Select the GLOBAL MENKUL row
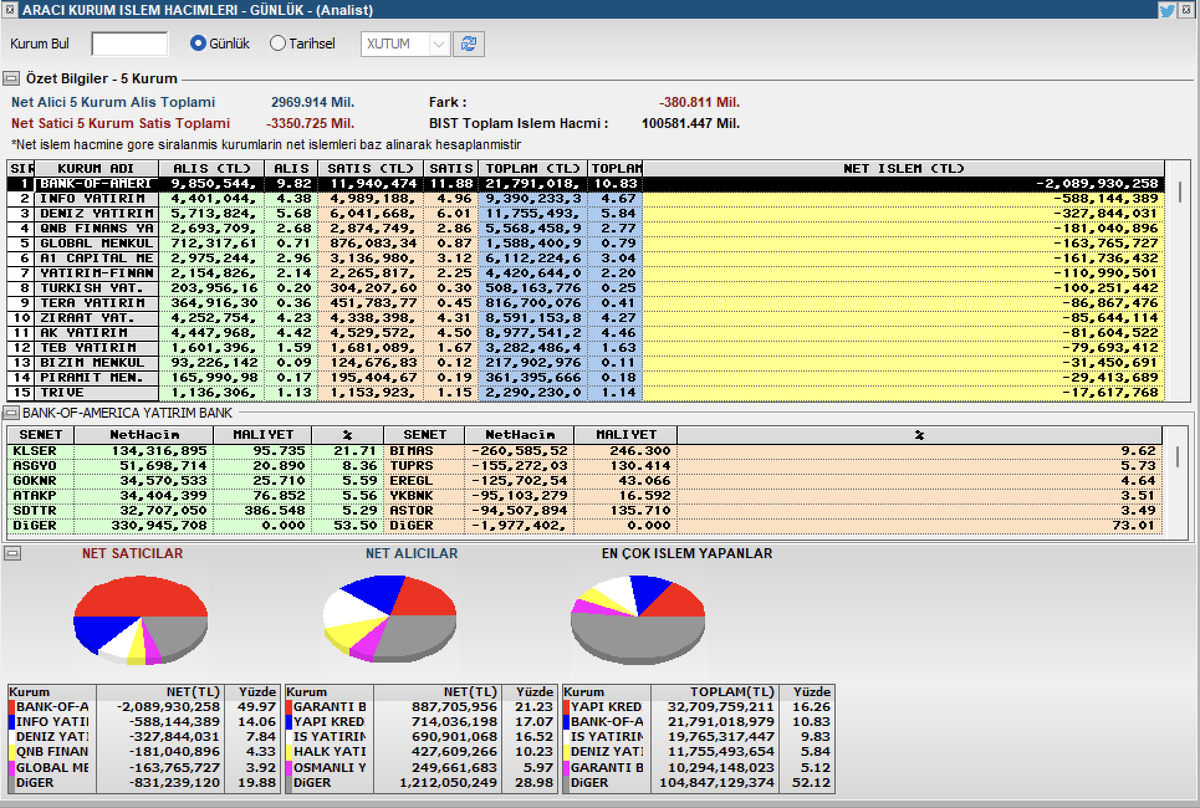 tap(586, 244)
